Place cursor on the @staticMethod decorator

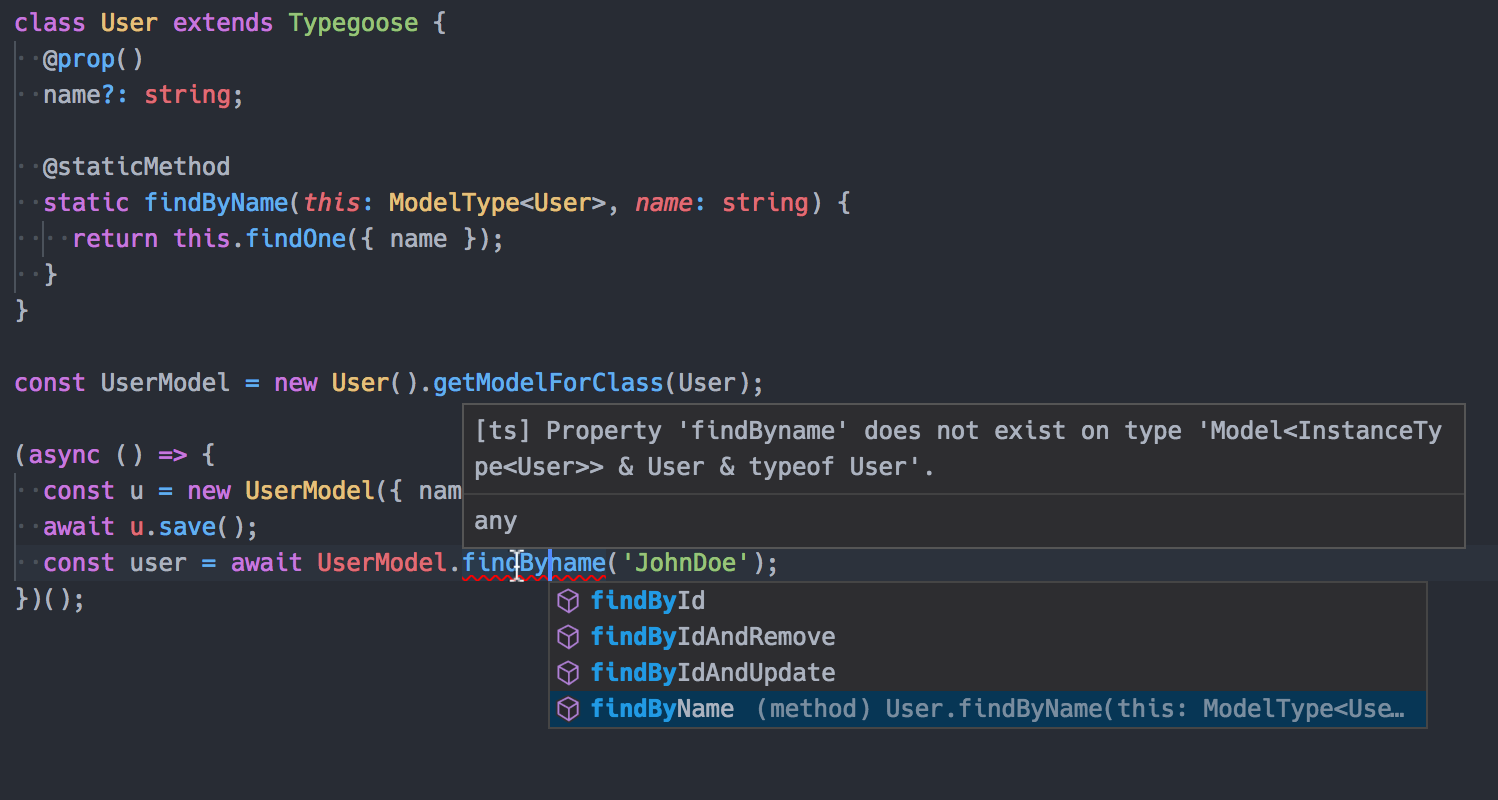click(136, 166)
